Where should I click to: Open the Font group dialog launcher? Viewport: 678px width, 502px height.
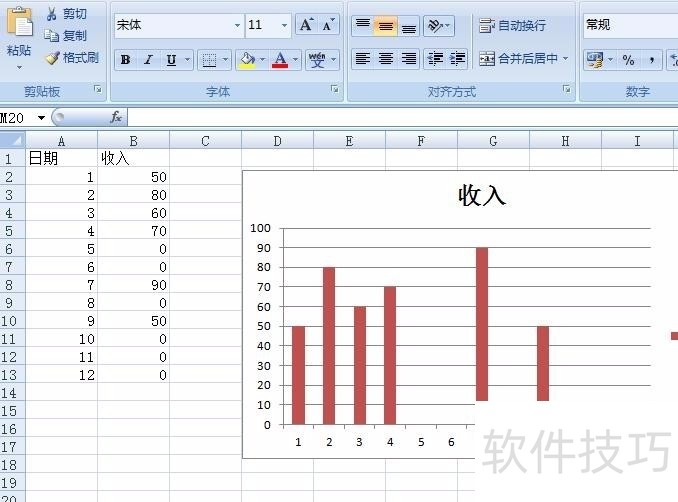click(x=334, y=89)
